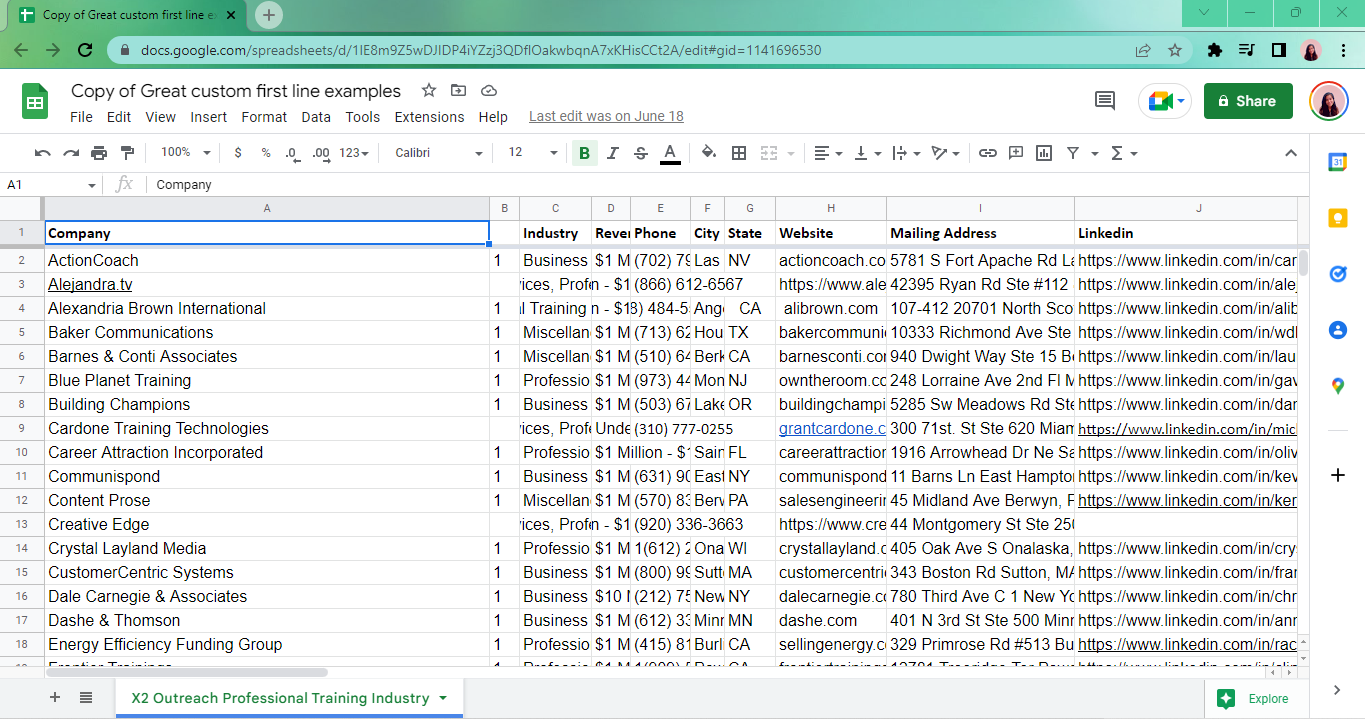The width and height of the screenshot is (1365, 719).
Task: Open the Extensions menu
Action: (429, 117)
